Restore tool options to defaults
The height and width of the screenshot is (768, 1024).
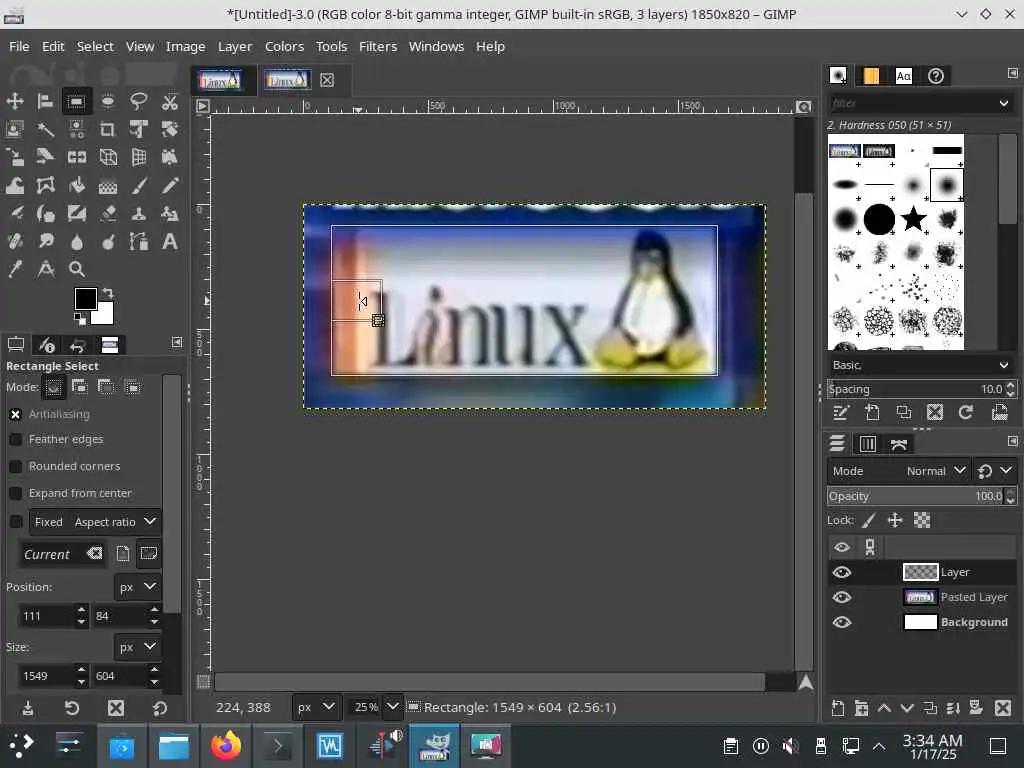click(x=160, y=708)
